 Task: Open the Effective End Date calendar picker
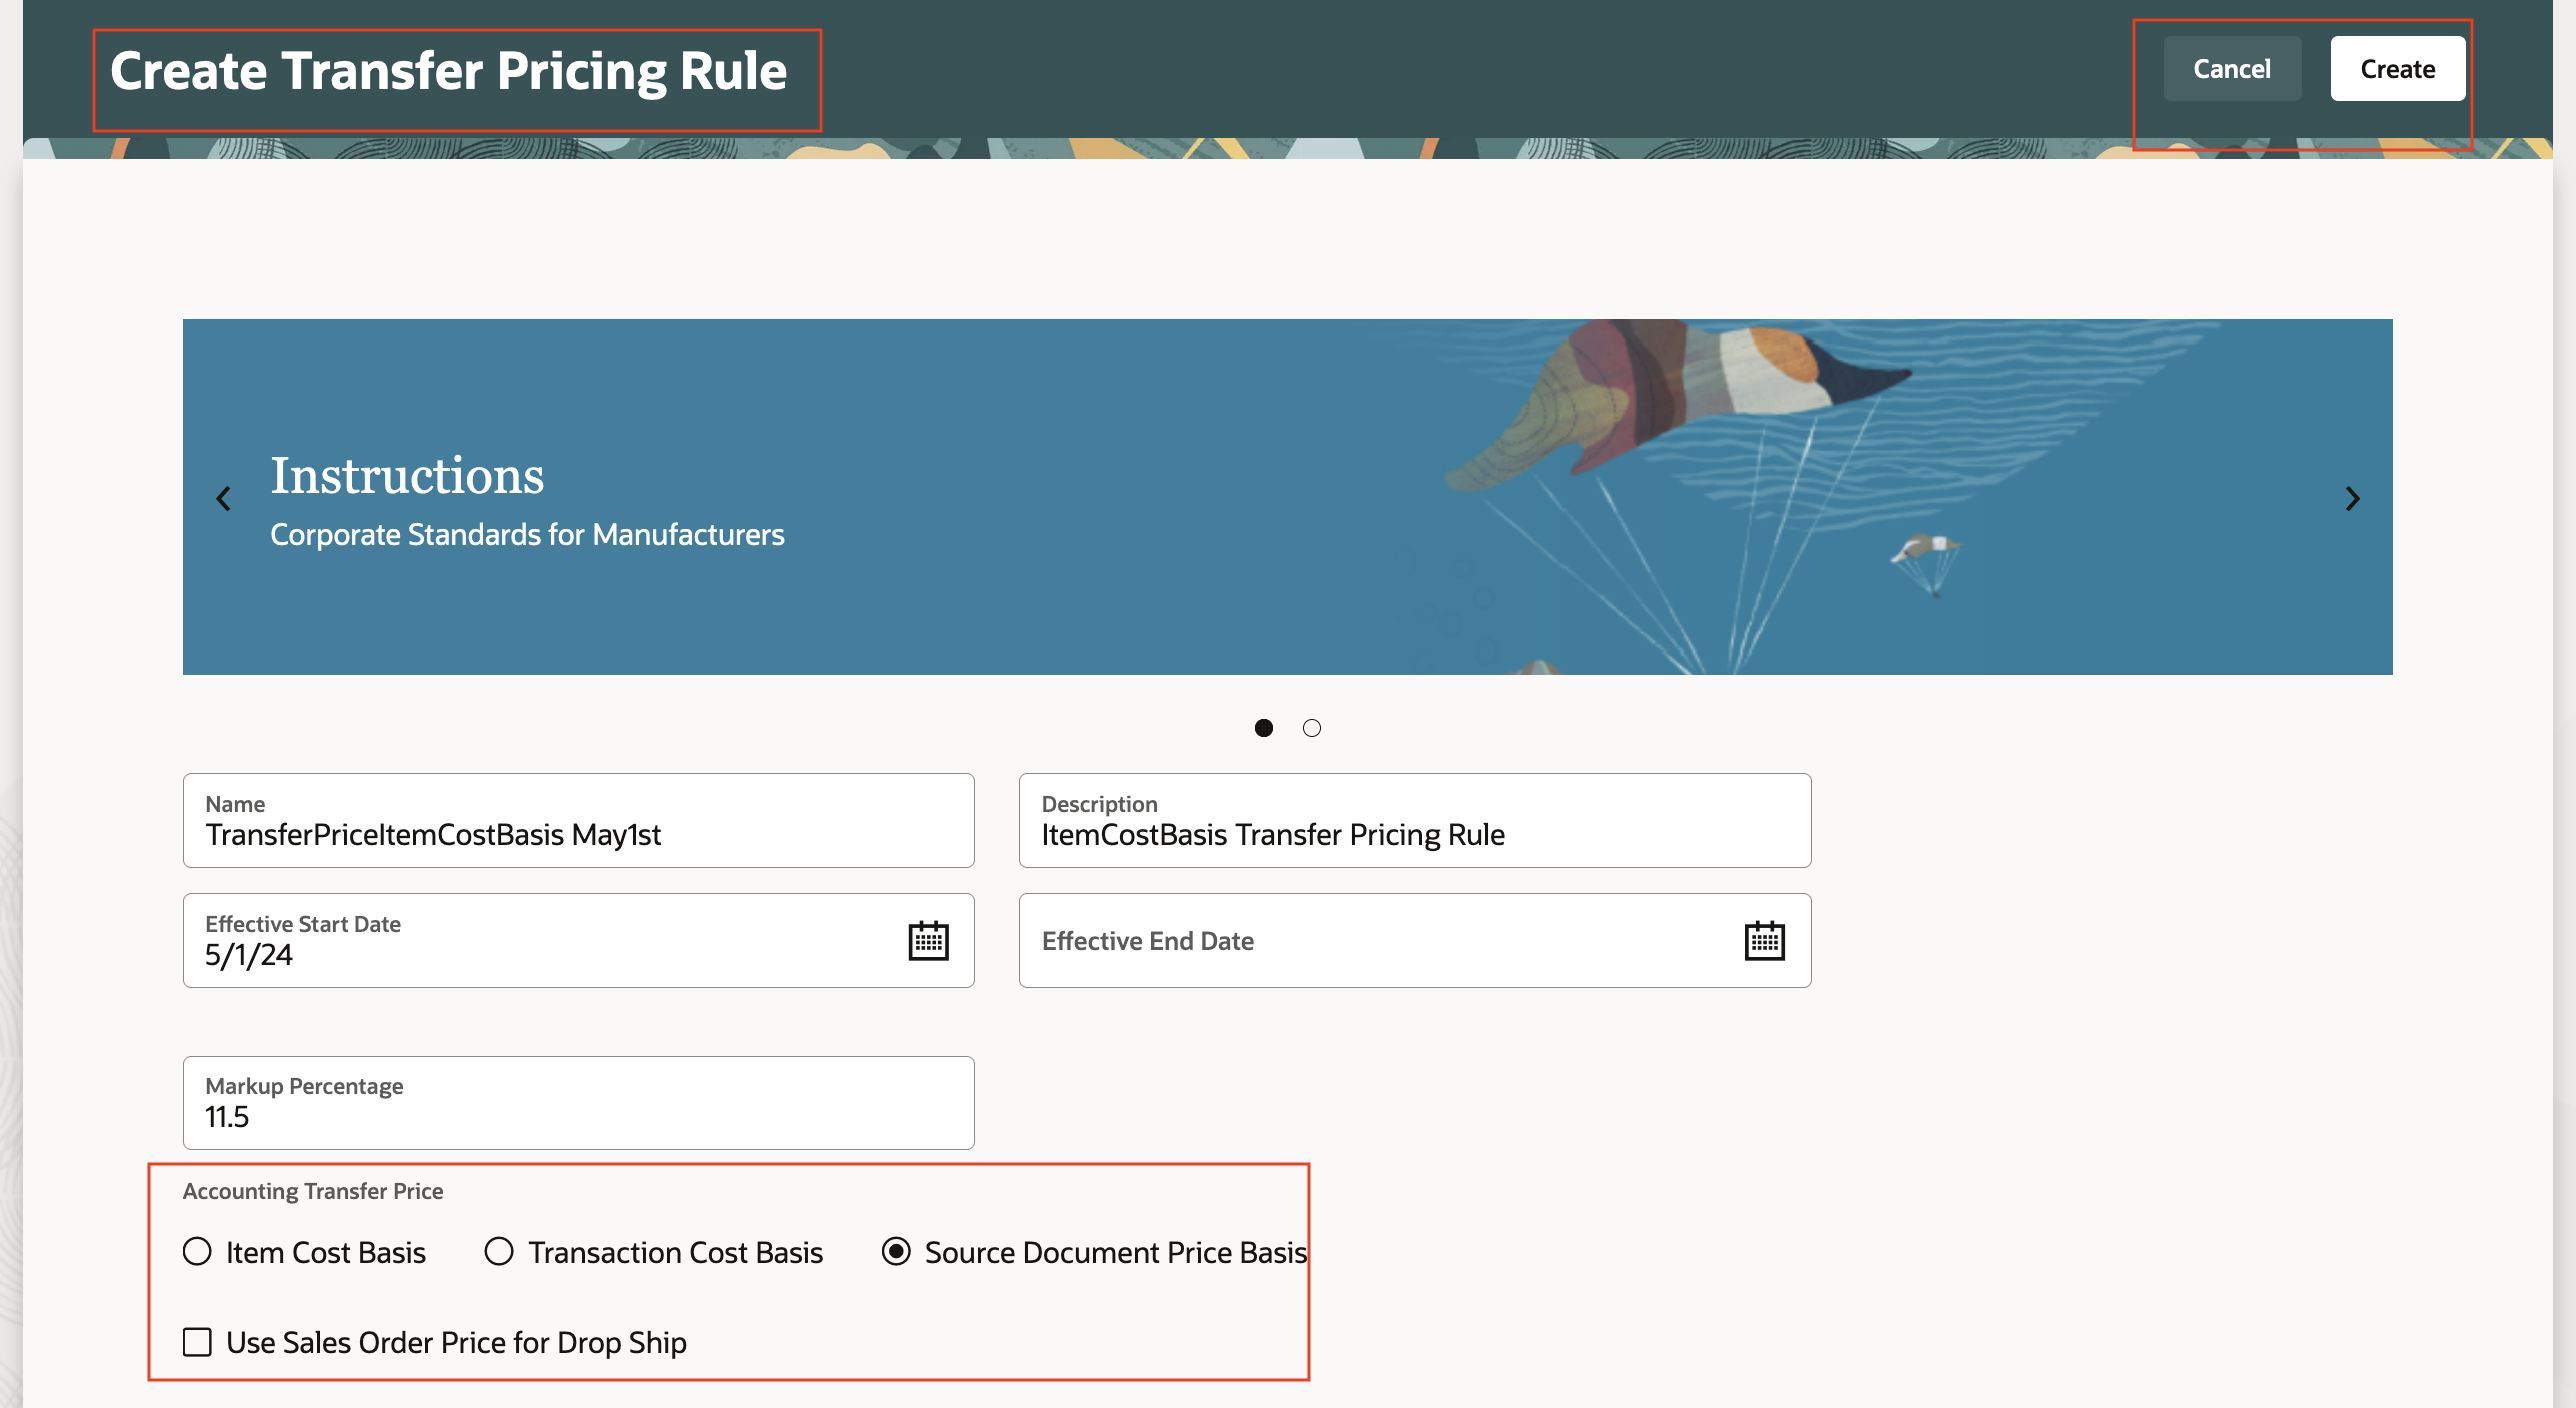pos(1763,941)
